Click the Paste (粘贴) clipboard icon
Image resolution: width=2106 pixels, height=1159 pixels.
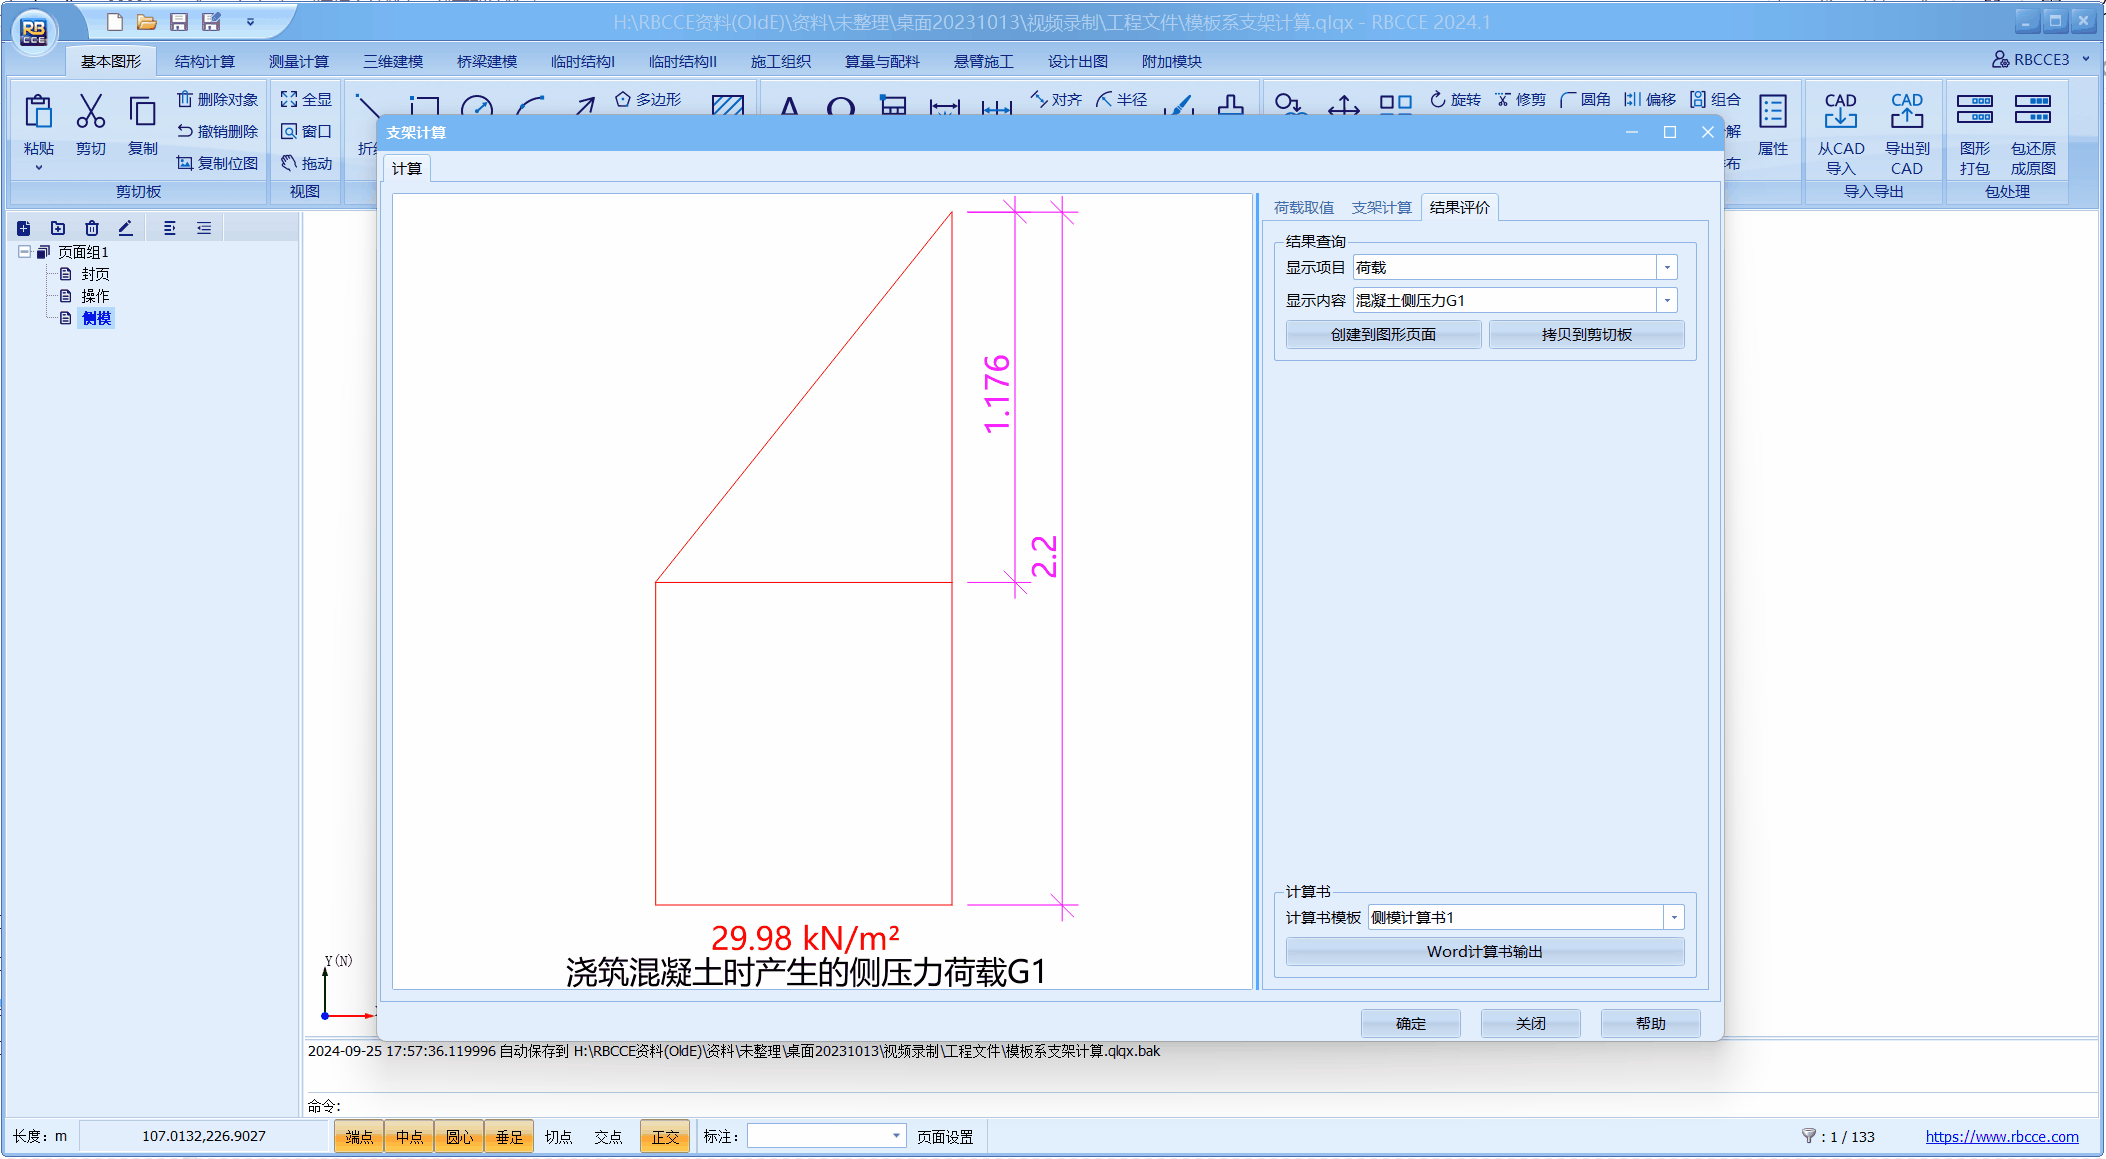[38, 113]
